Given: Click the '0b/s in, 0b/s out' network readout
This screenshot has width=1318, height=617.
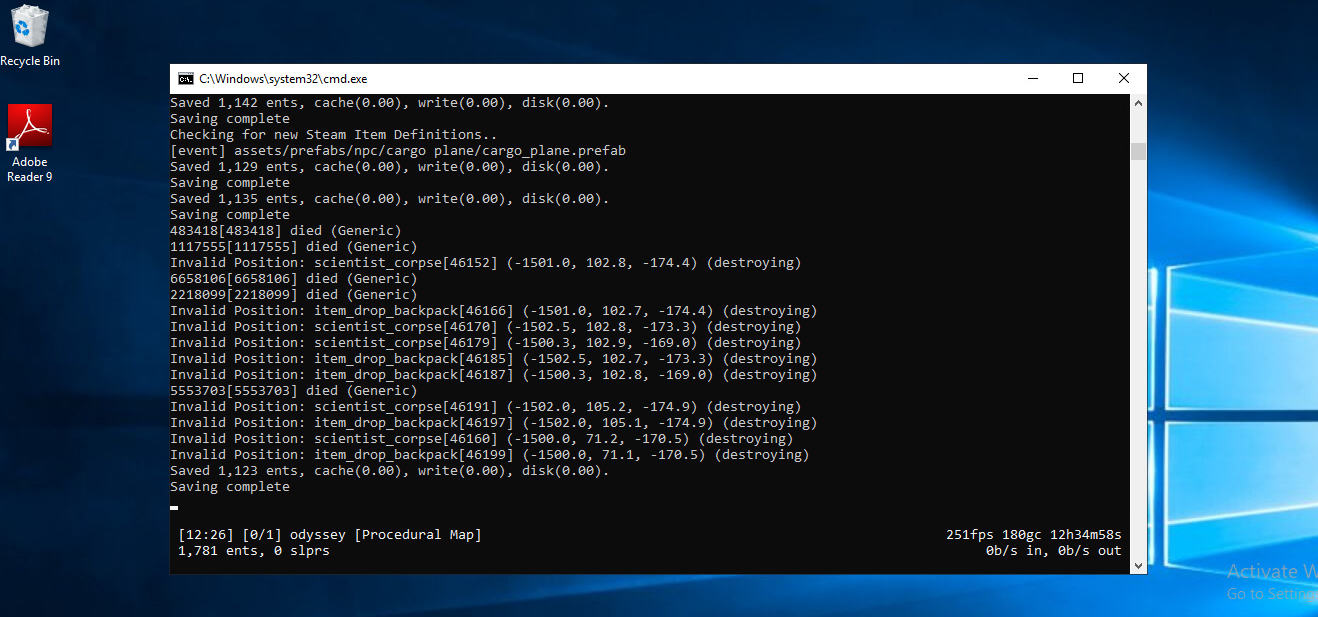Looking at the screenshot, I should 1053,551.
